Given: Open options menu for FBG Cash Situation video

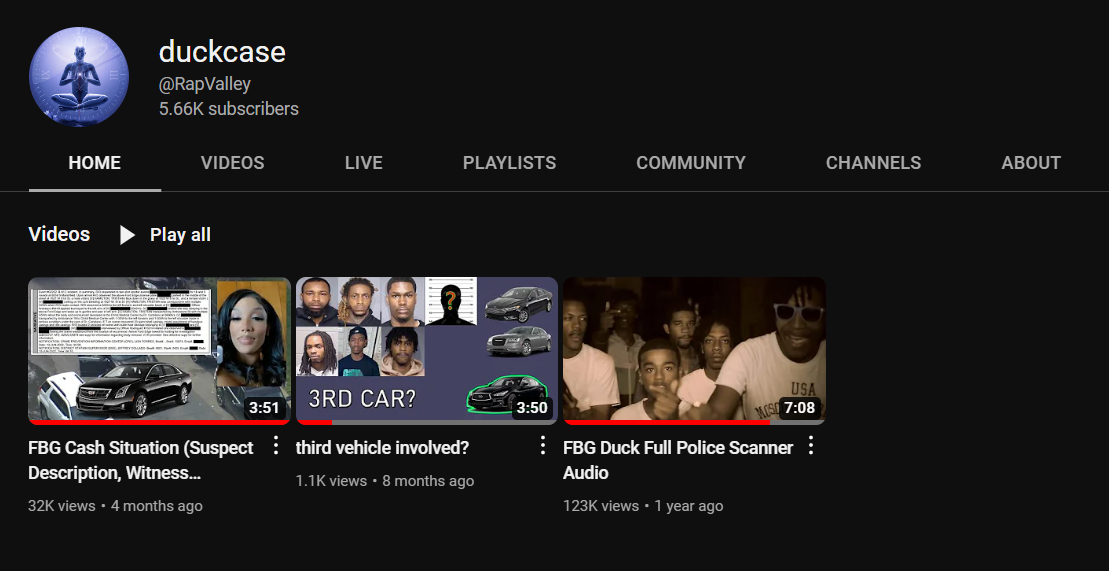Looking at the screenshot, I should click(276, 445).
